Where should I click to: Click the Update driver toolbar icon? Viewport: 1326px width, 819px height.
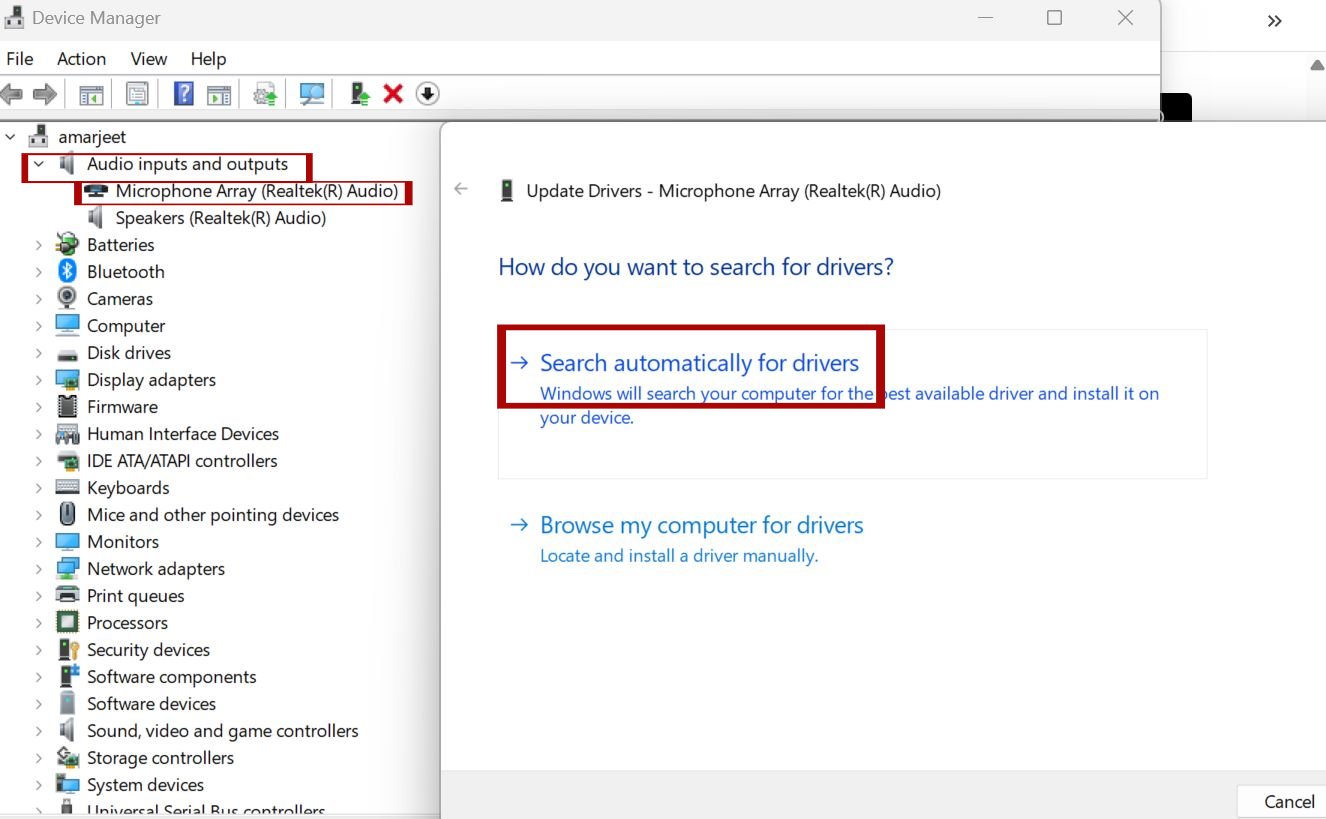pos(359,93)
